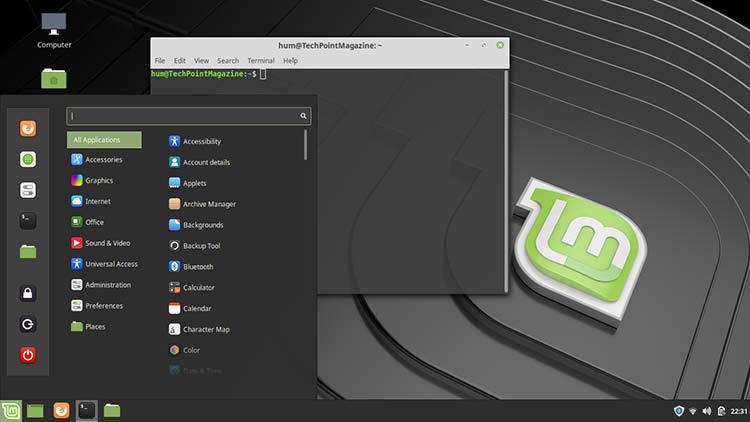Select the All Applications category
This screenshot has height=422, width=750.
tap(104, 140)
